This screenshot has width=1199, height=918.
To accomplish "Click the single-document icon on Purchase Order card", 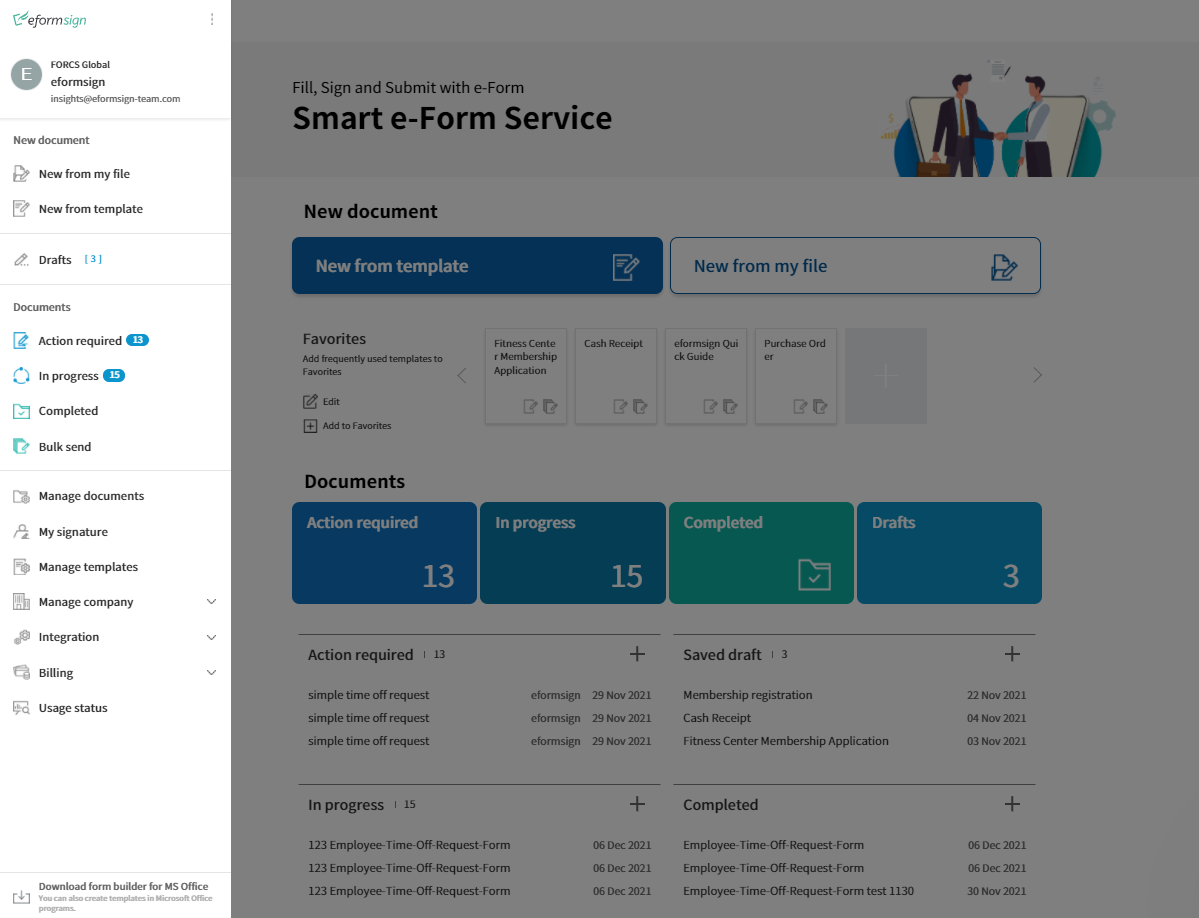I will pyautogui.click(x=800, y=407).
